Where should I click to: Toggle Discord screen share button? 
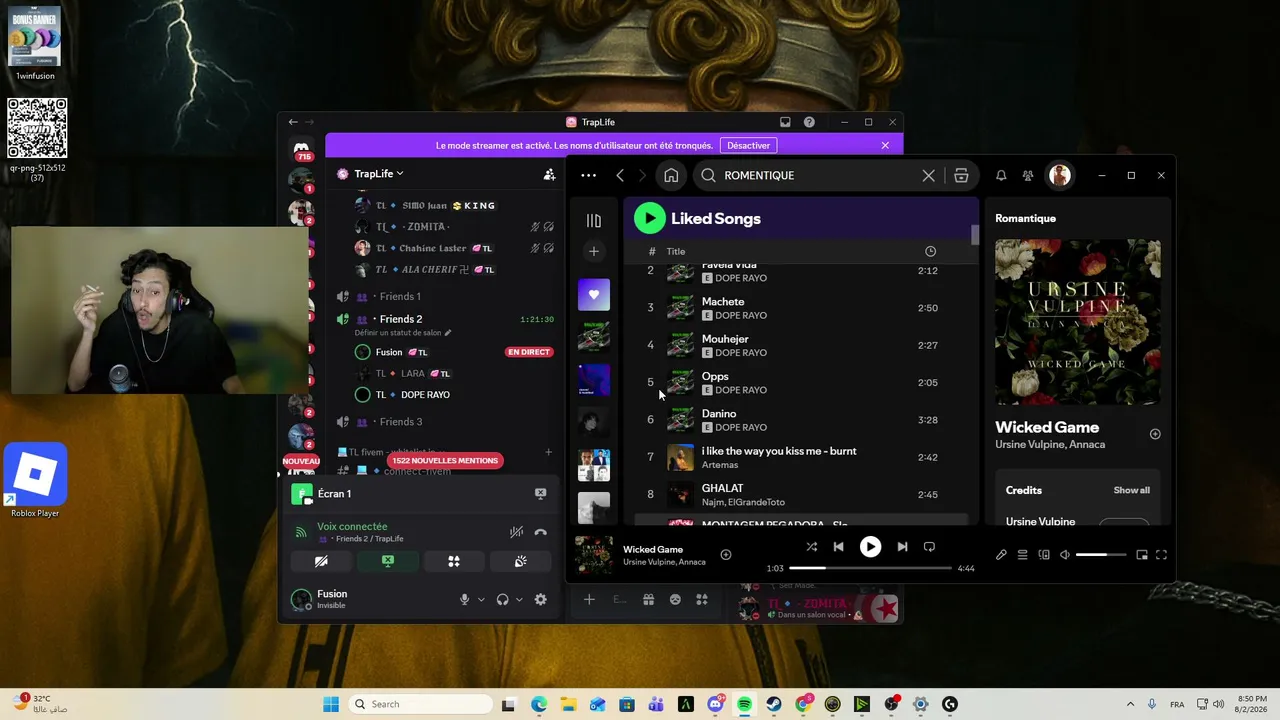388,562
